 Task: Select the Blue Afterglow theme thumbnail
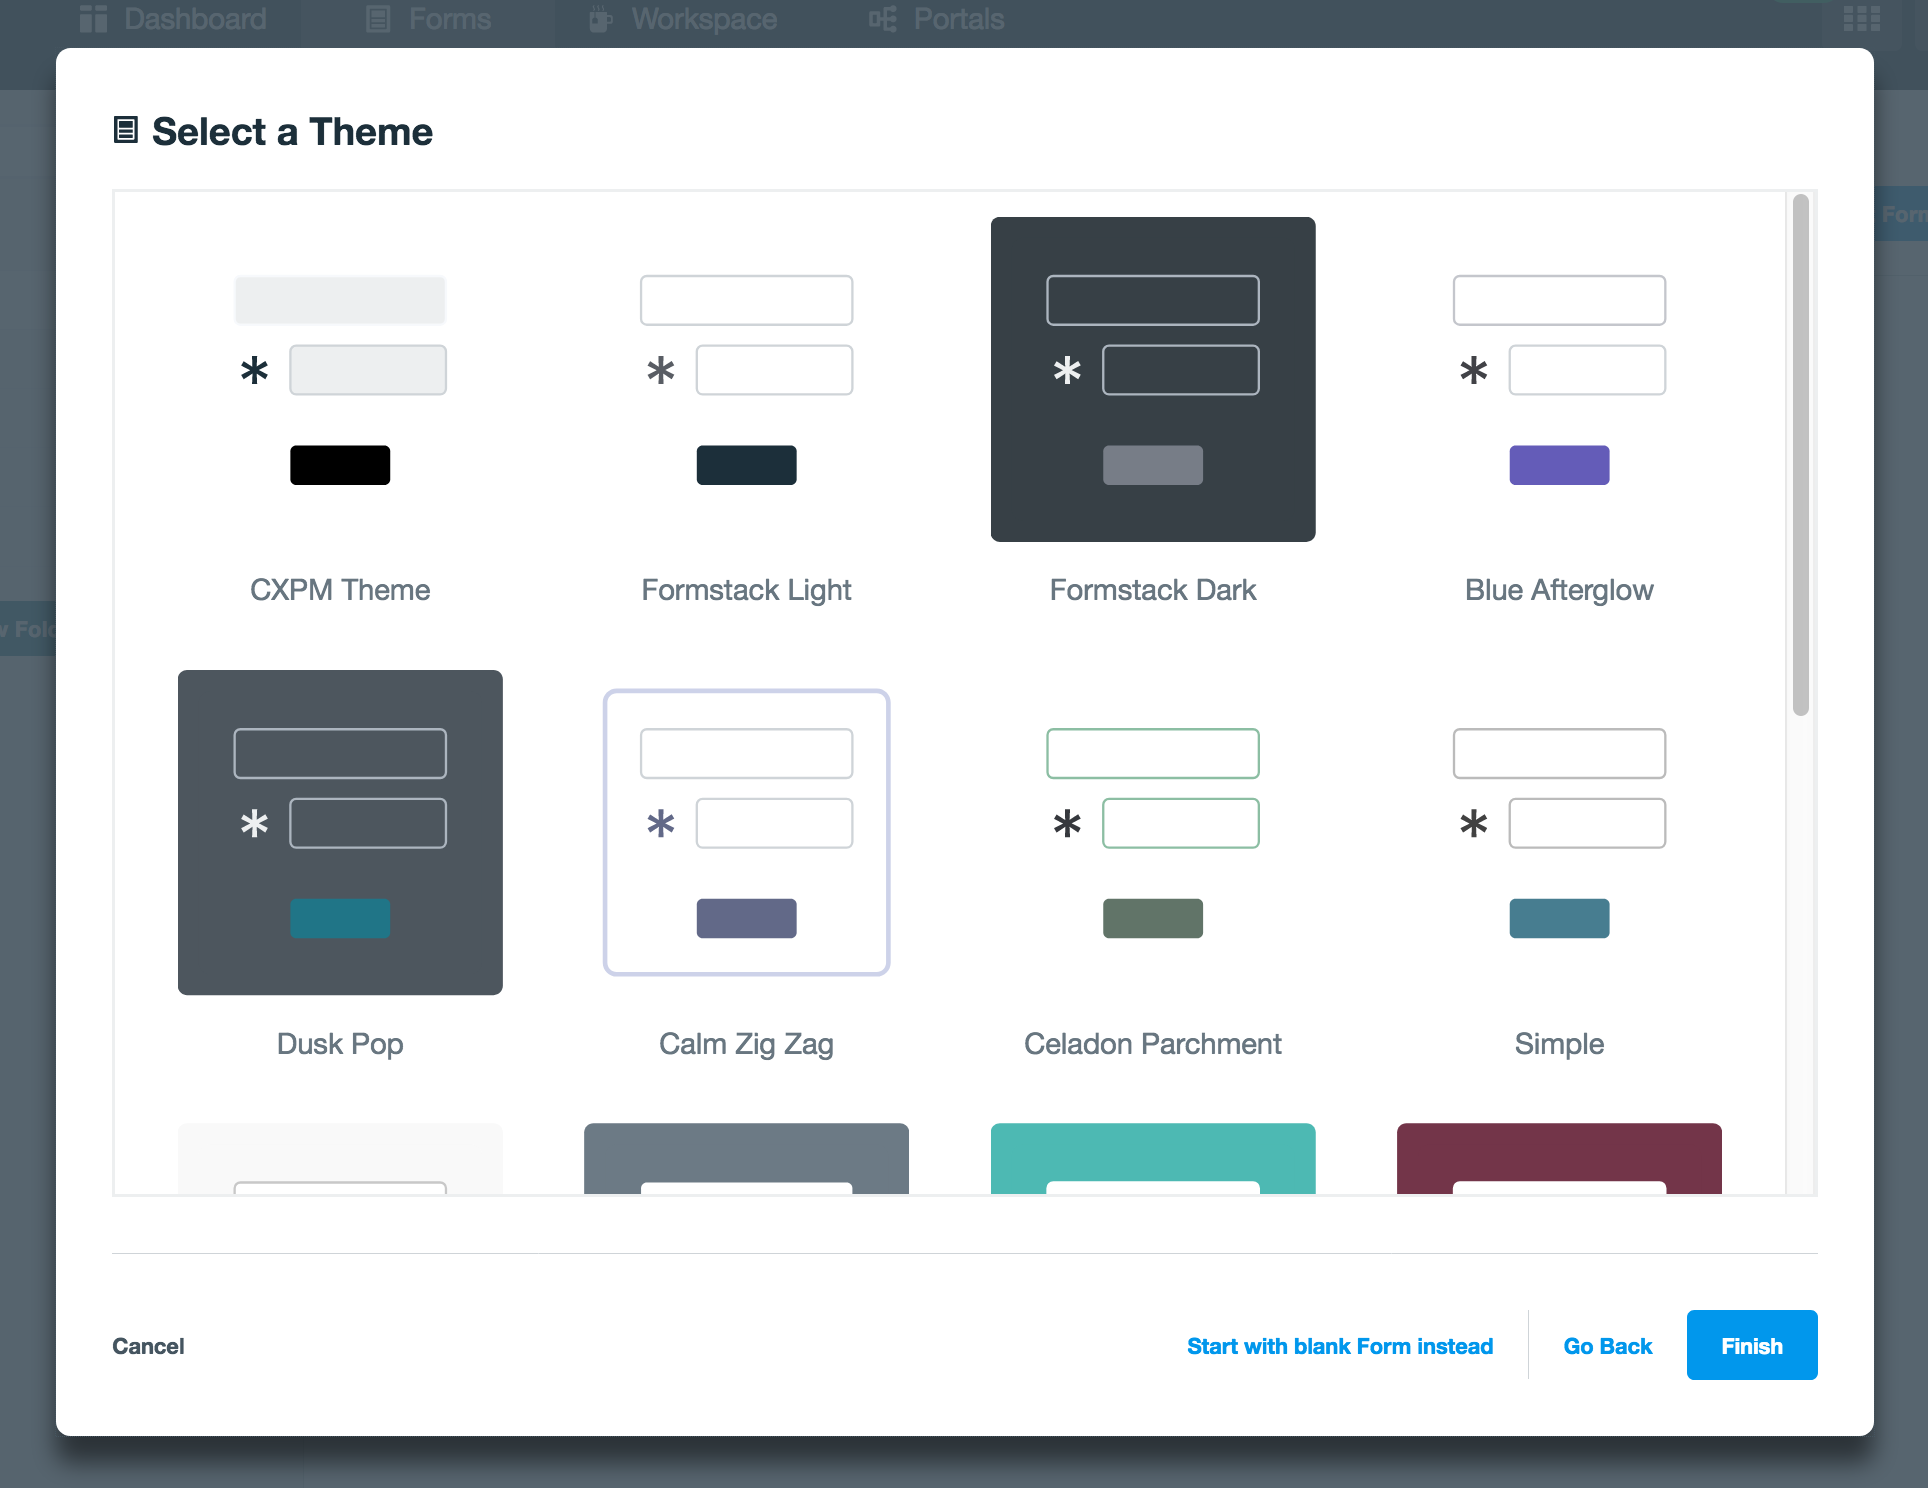point(1558,380)
